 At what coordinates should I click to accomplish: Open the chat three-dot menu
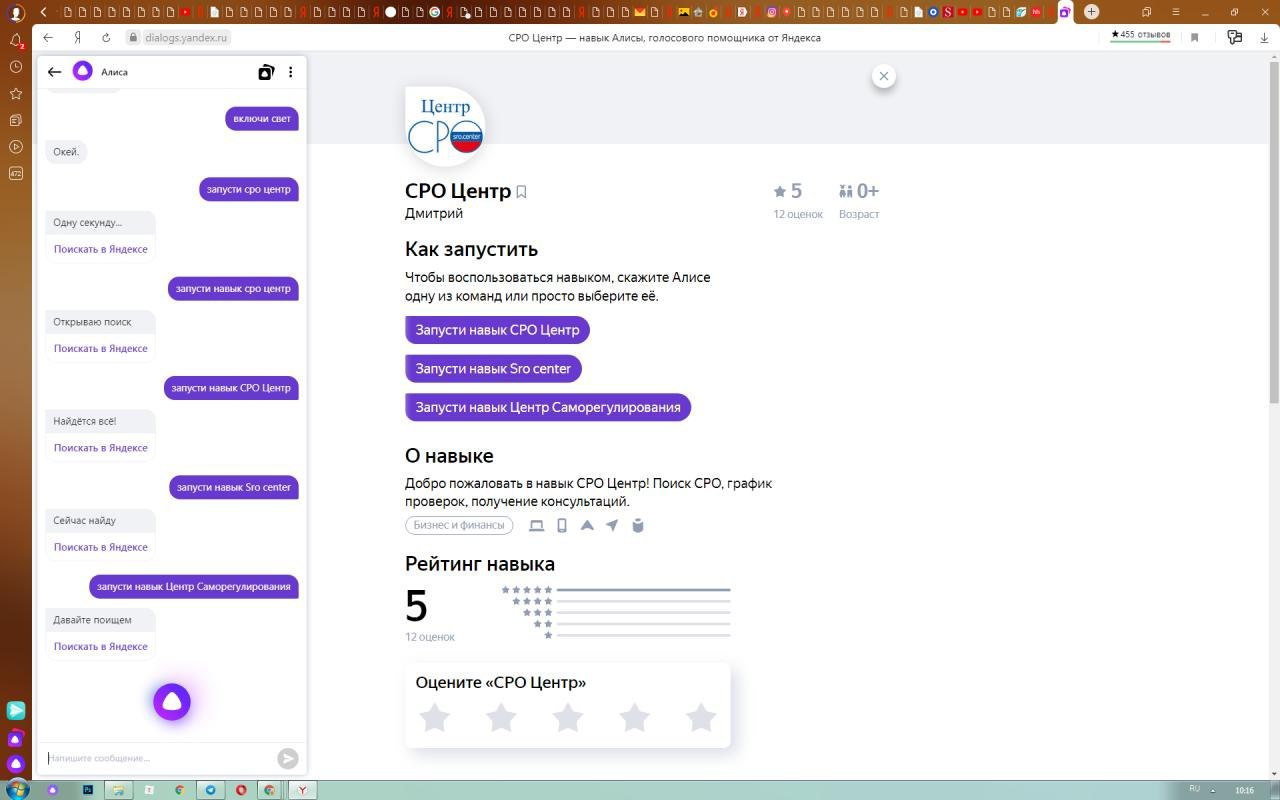(291, 72)
